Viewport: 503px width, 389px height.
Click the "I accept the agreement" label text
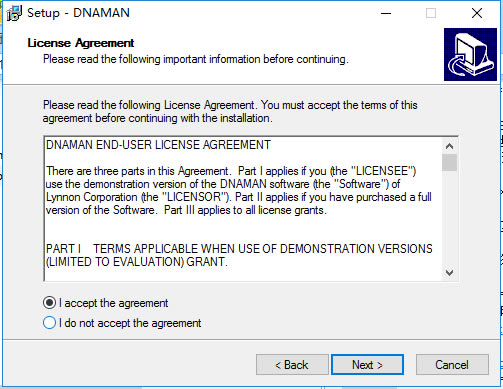(113, 303)
